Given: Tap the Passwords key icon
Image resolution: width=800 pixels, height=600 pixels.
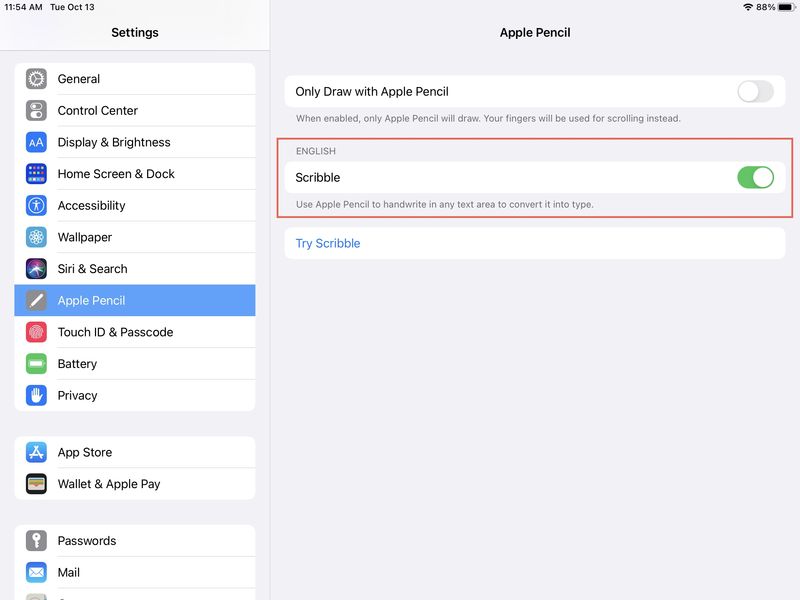Looking at the screenshot, I should coord(36,541).
